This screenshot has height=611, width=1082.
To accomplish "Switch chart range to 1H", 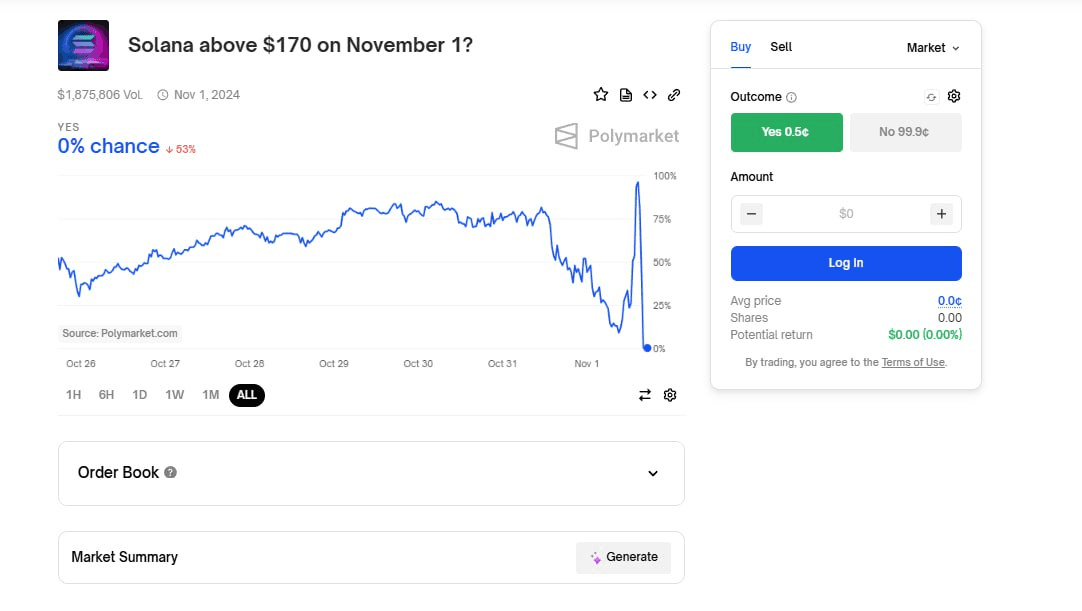I will (x=73, y=395).
